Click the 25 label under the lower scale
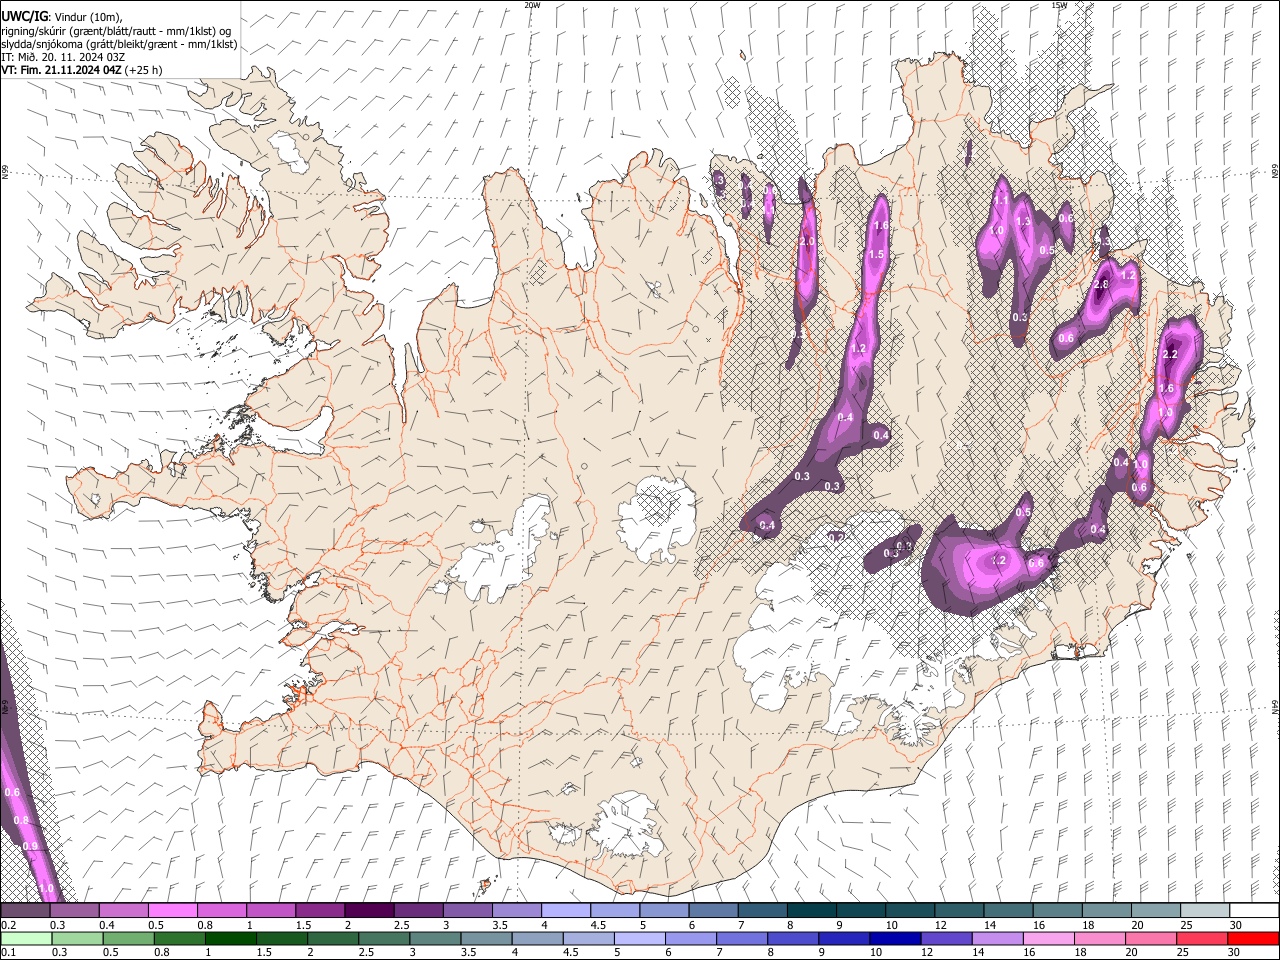1280x960 pixels. click(x=1183, y=953)
